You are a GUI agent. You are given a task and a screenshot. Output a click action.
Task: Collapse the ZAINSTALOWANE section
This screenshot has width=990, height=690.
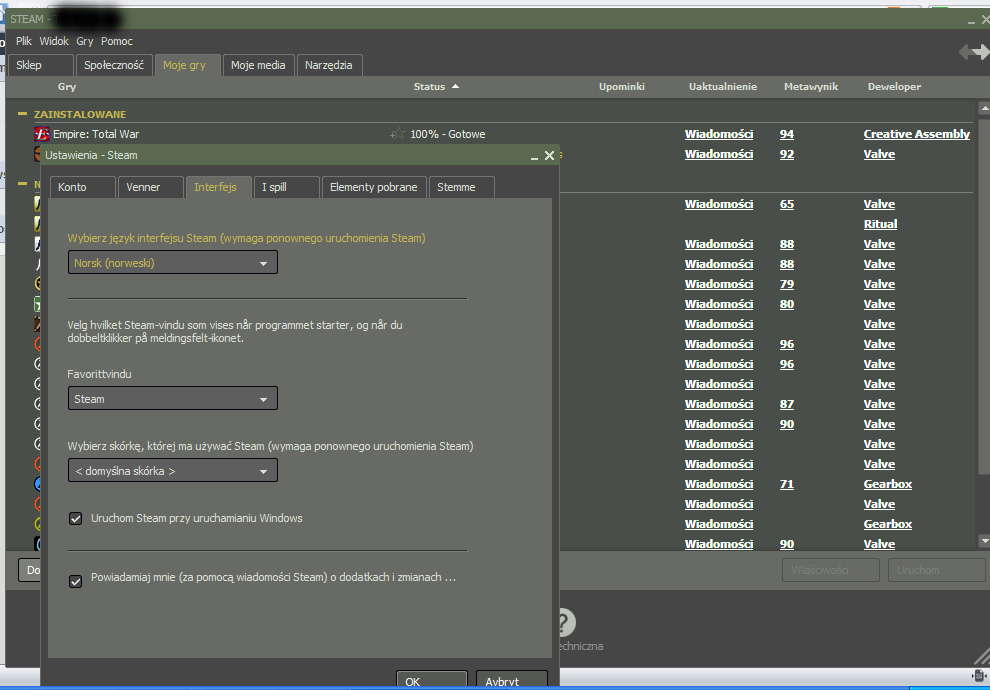(23, 114)
